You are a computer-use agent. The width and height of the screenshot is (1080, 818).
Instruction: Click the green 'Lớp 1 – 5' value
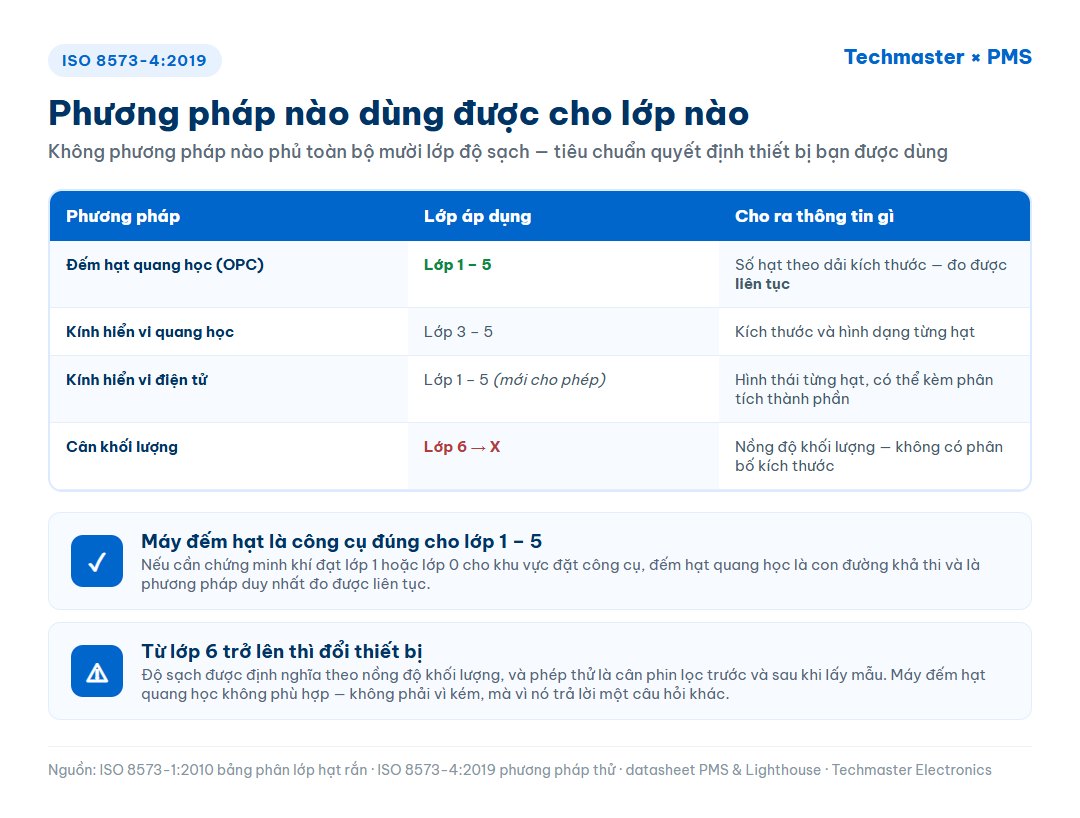(x=457, y=265)
